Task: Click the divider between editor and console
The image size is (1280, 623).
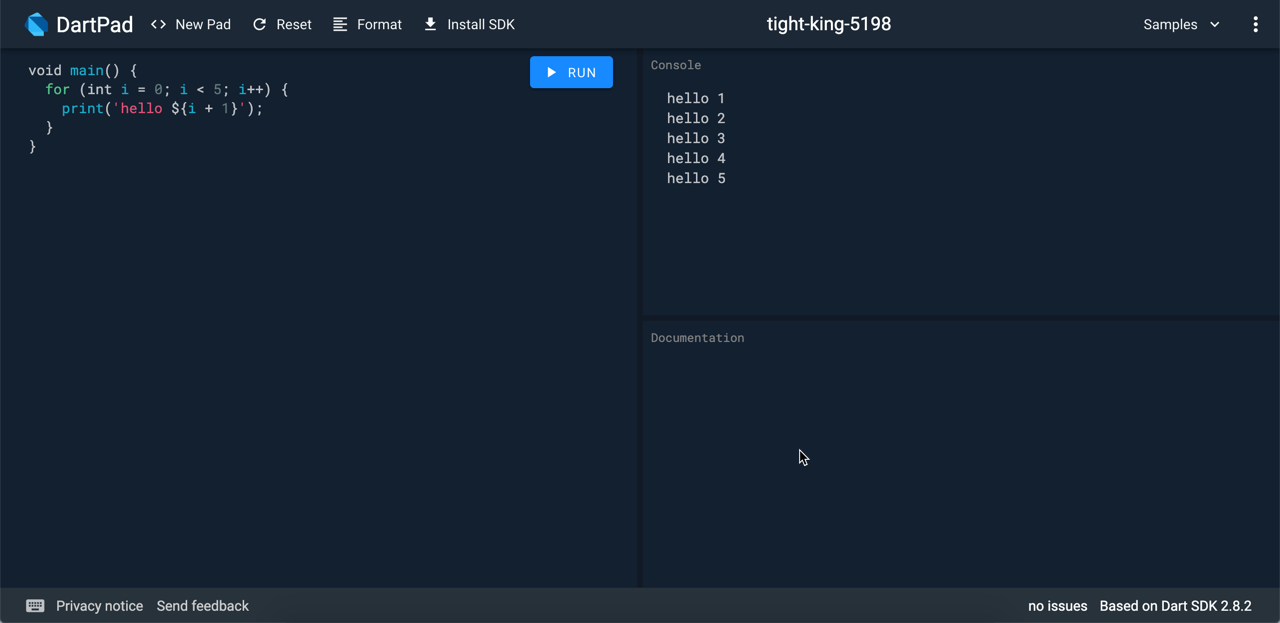Action: point(640,318)
